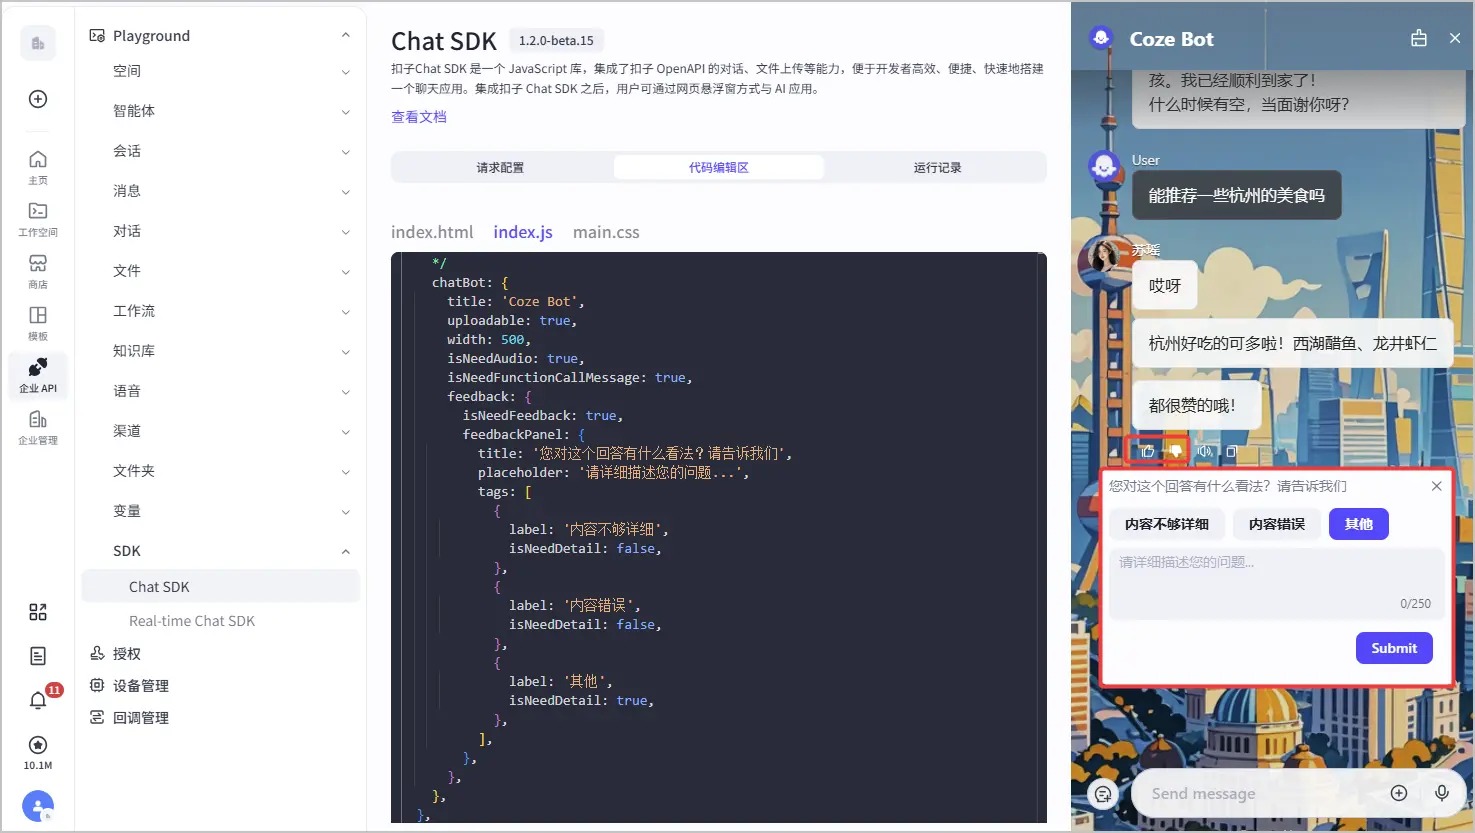Like the bot reply with thumbs up

click(1148, 451)
